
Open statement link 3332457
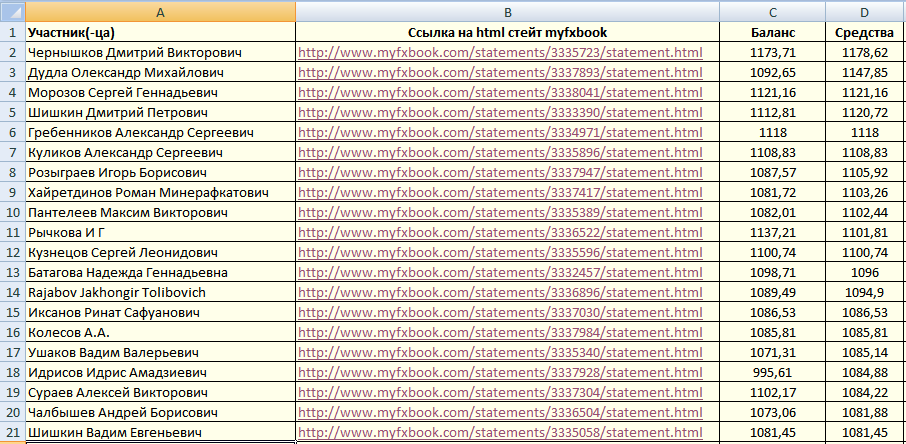click(x=500, y=272)
